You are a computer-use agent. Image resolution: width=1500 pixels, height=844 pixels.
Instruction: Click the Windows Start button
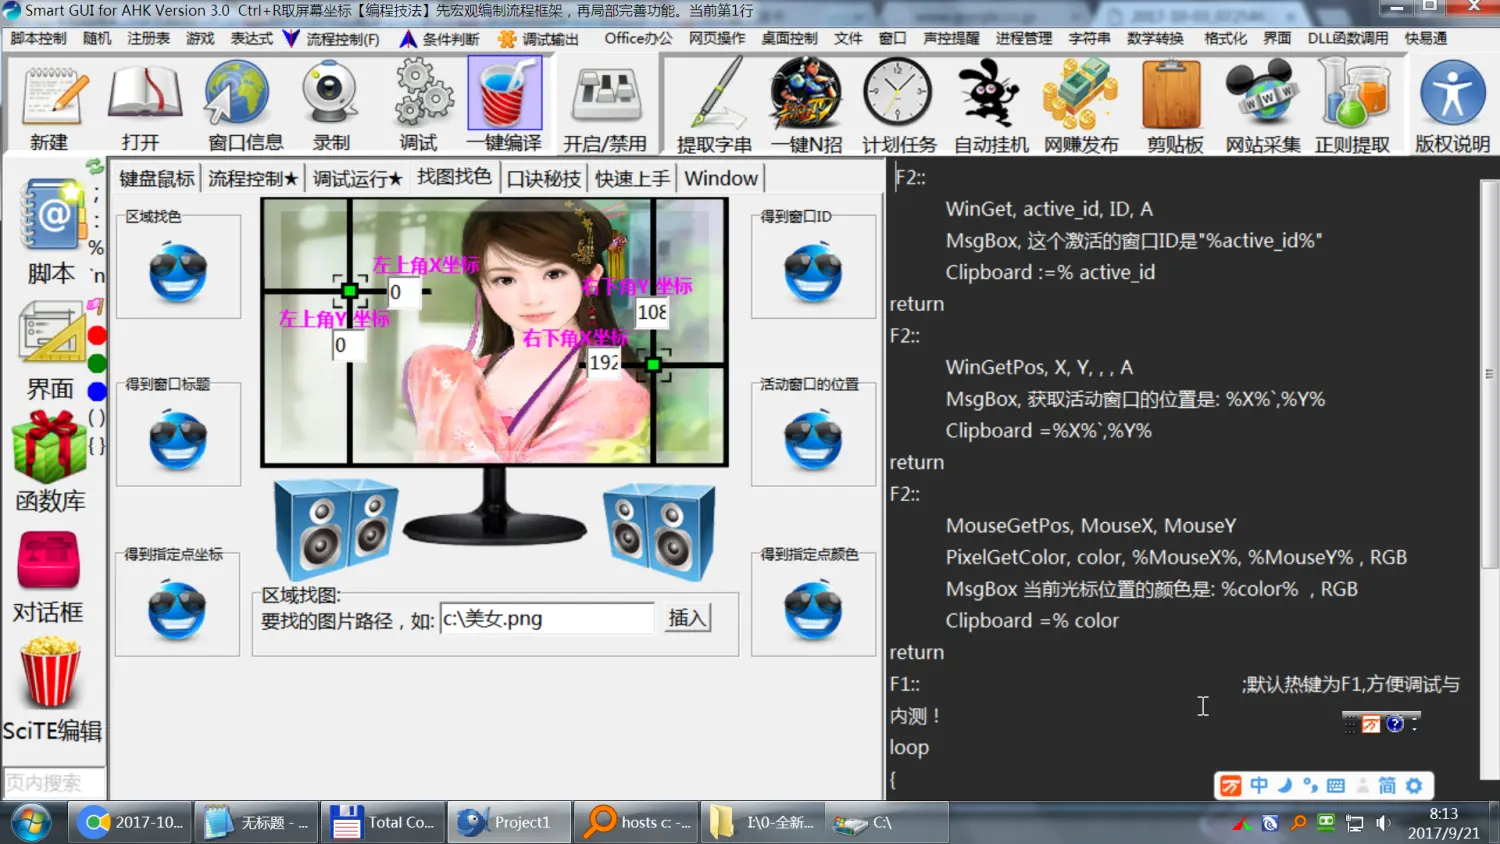[32, 822]
